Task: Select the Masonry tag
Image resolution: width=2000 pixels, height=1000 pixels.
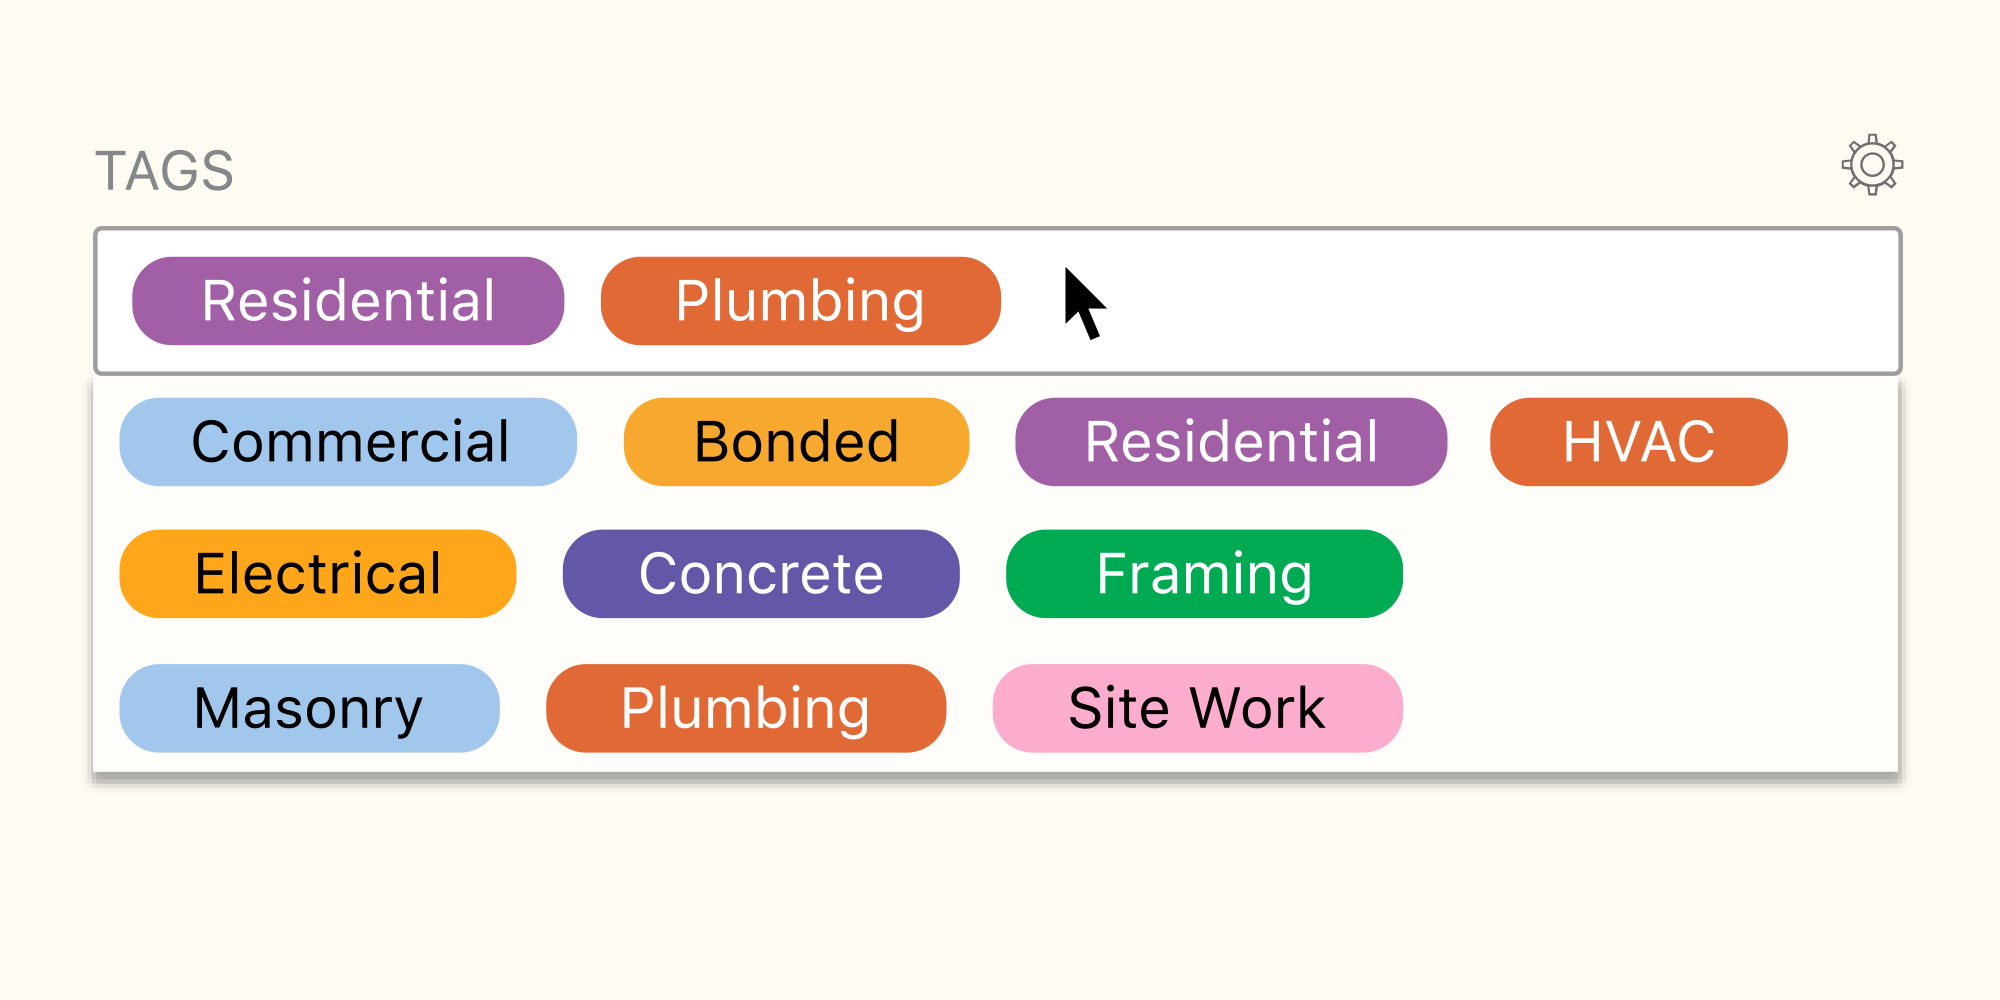Action: (308, 708)
